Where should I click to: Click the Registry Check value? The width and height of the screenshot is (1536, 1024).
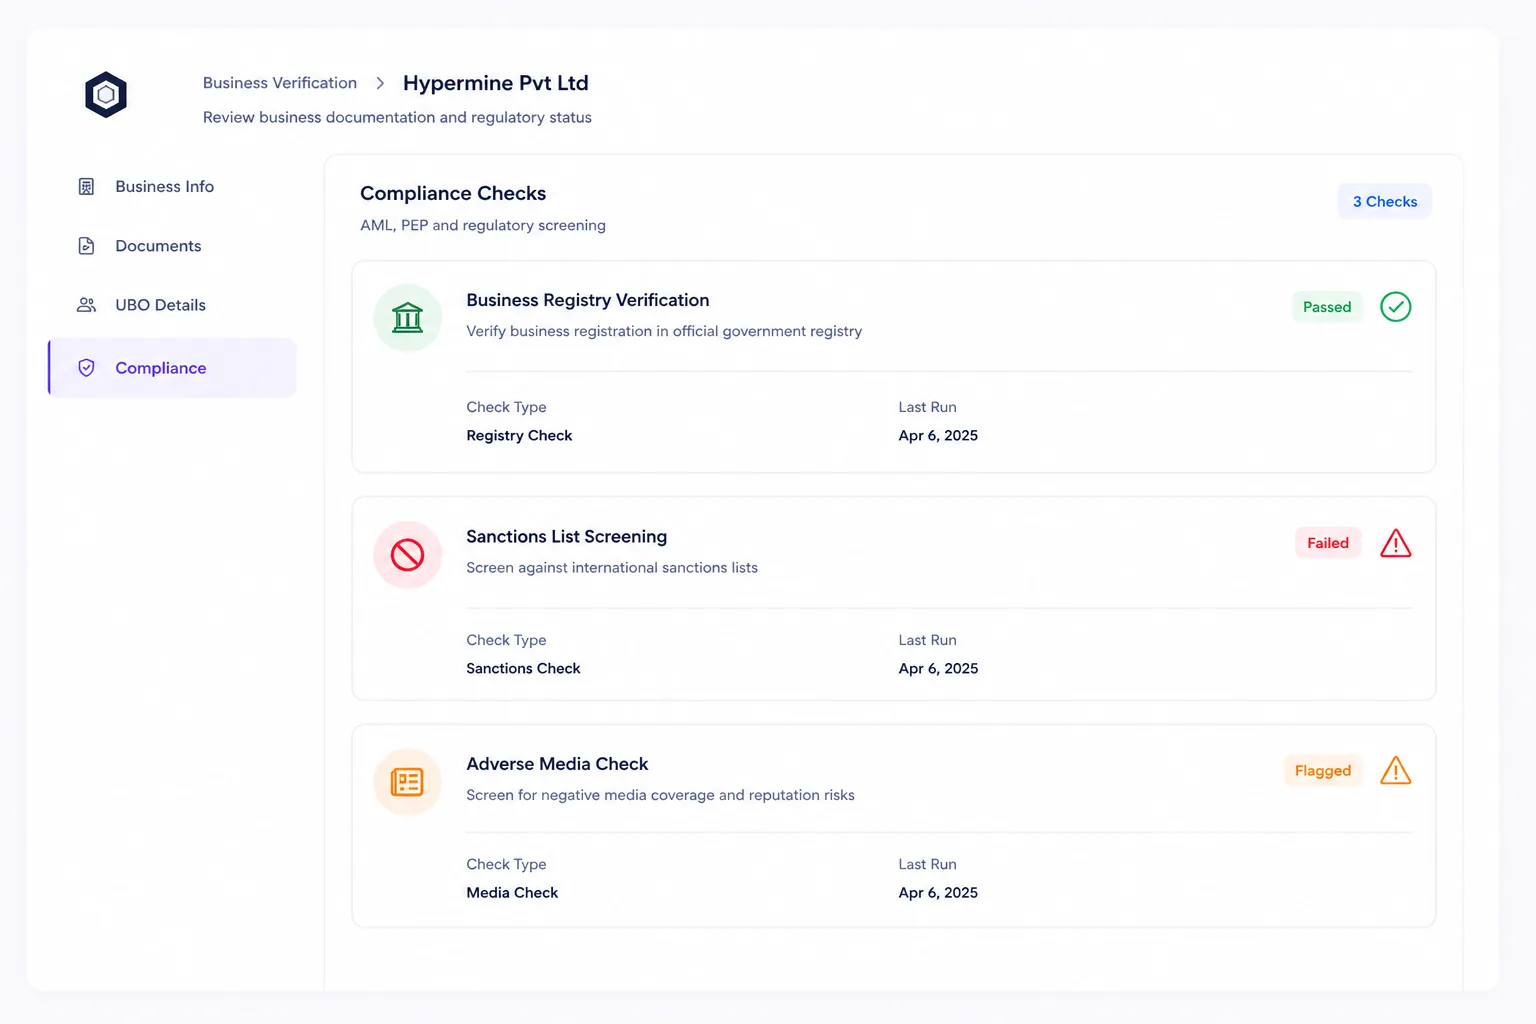tap(519, 436)
